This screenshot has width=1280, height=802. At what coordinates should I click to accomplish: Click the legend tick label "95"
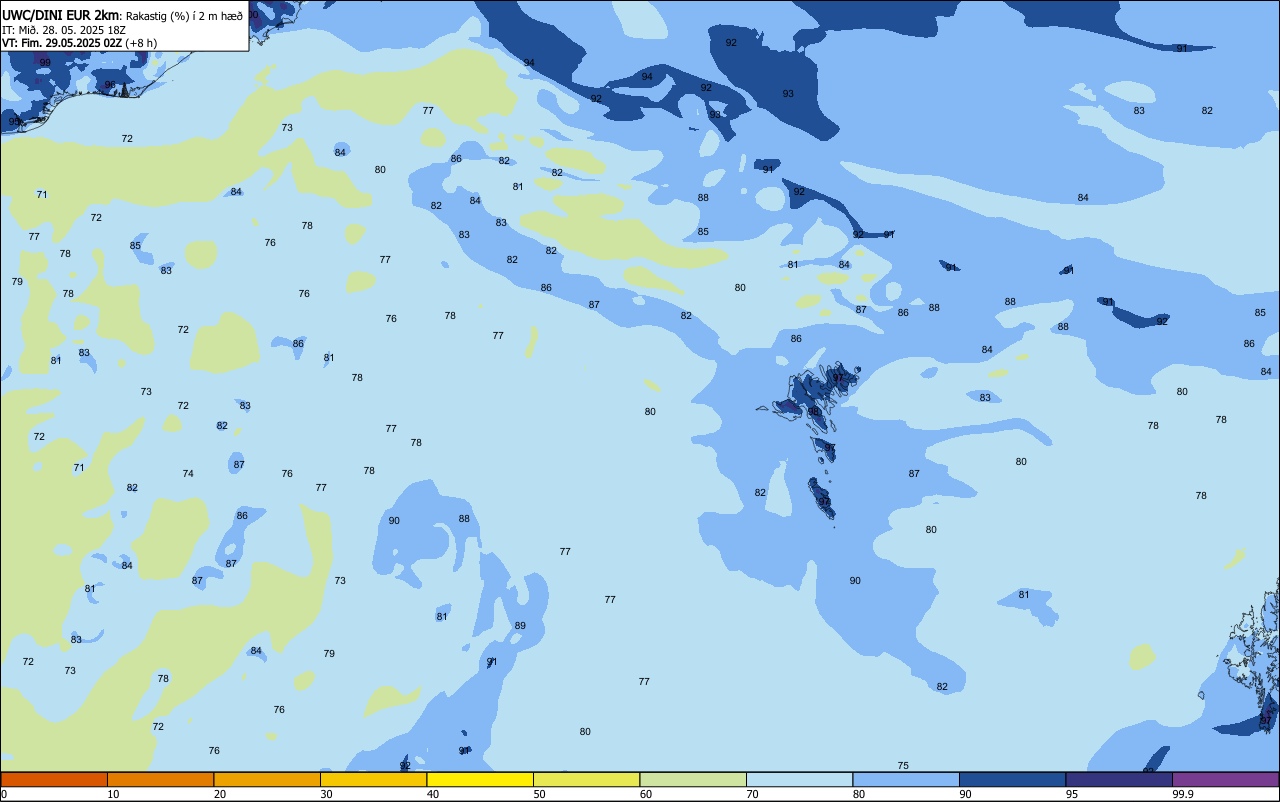(1072, 794)
